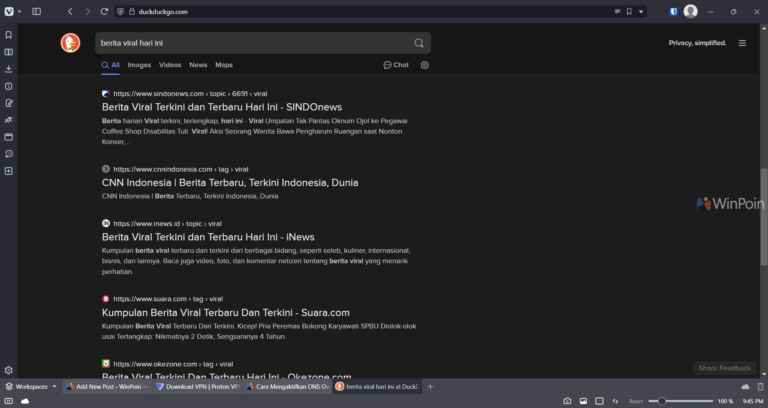This screenshot has height=408, width=768.
Task: Open the DuckDuckGo hamburger menu
Action: (743, 43)
